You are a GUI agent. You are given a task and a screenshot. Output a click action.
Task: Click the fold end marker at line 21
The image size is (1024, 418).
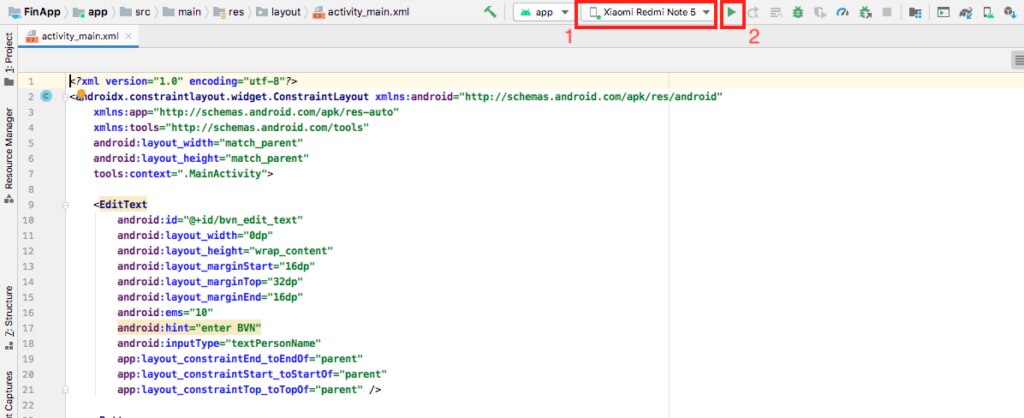(x=65, y=390)
